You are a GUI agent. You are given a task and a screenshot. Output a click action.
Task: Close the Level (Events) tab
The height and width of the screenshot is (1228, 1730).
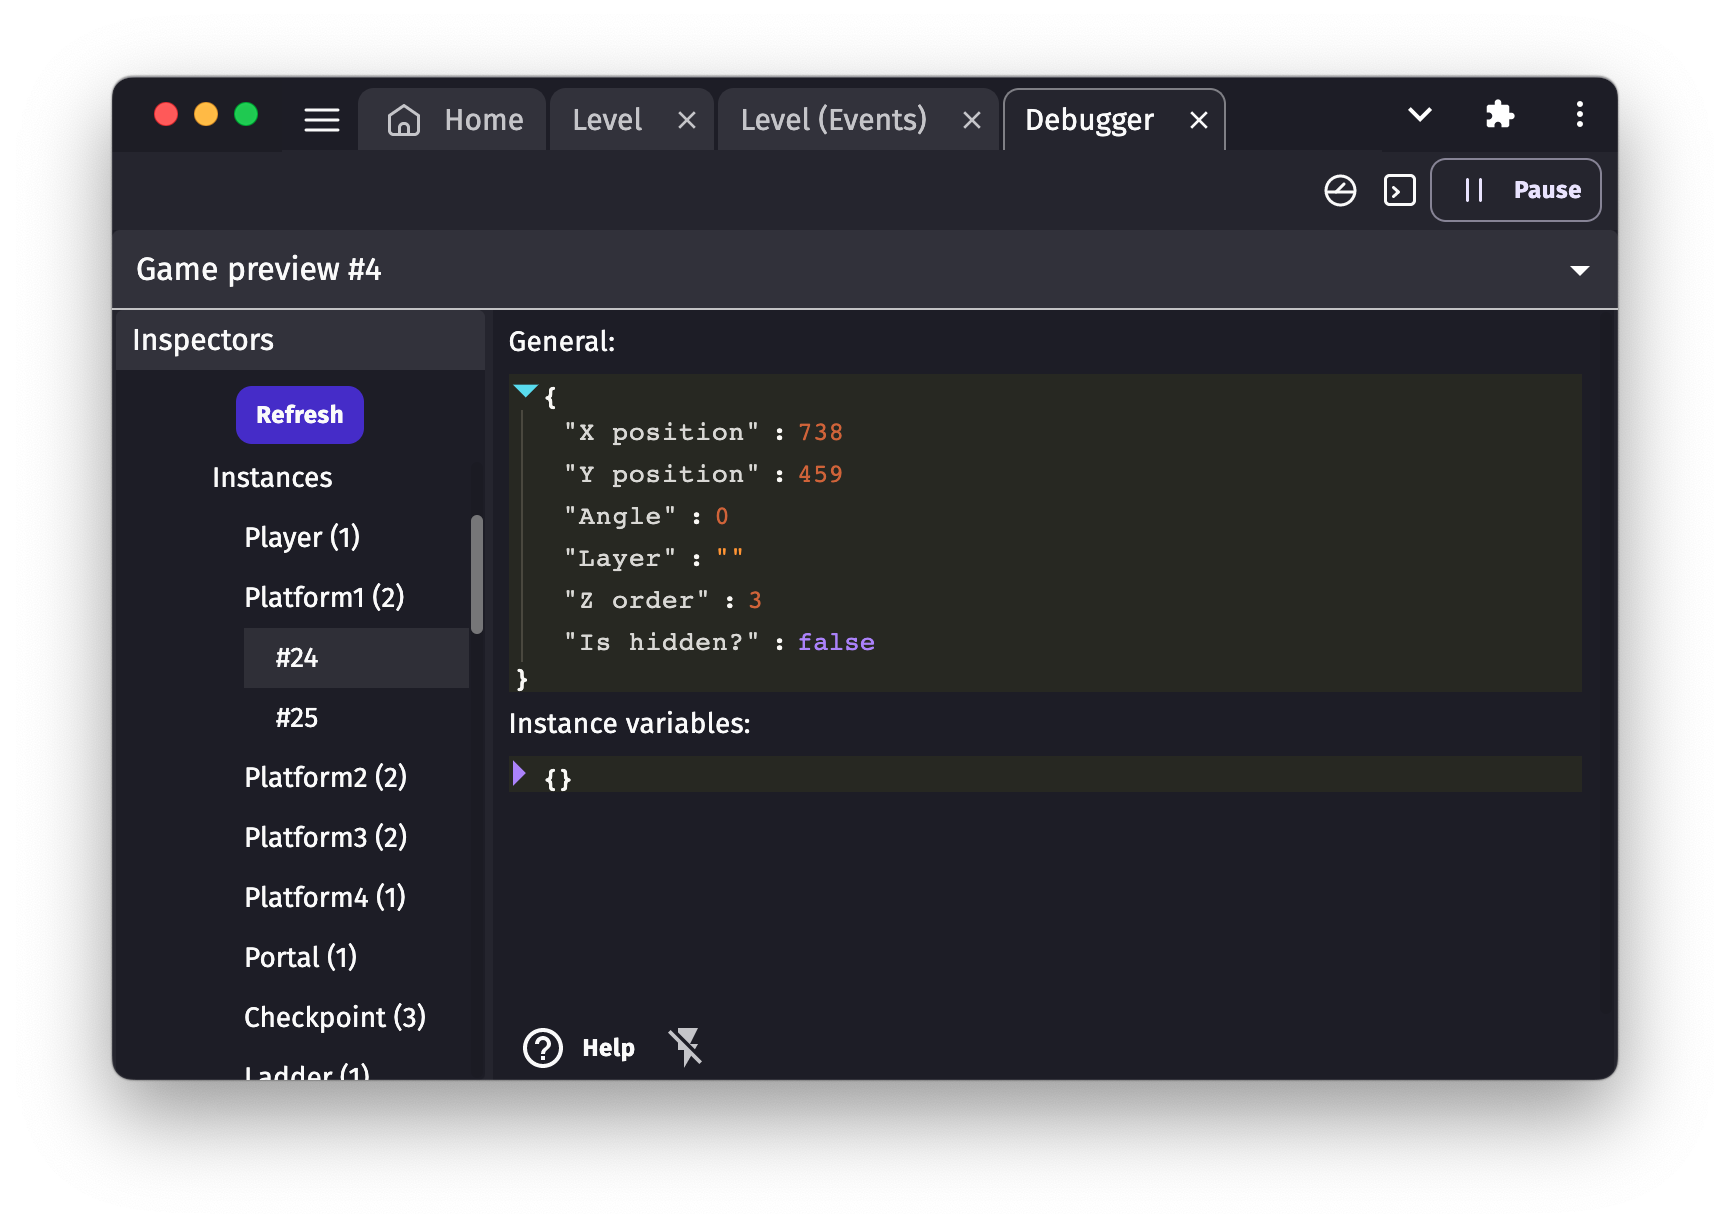click(971, 121)
